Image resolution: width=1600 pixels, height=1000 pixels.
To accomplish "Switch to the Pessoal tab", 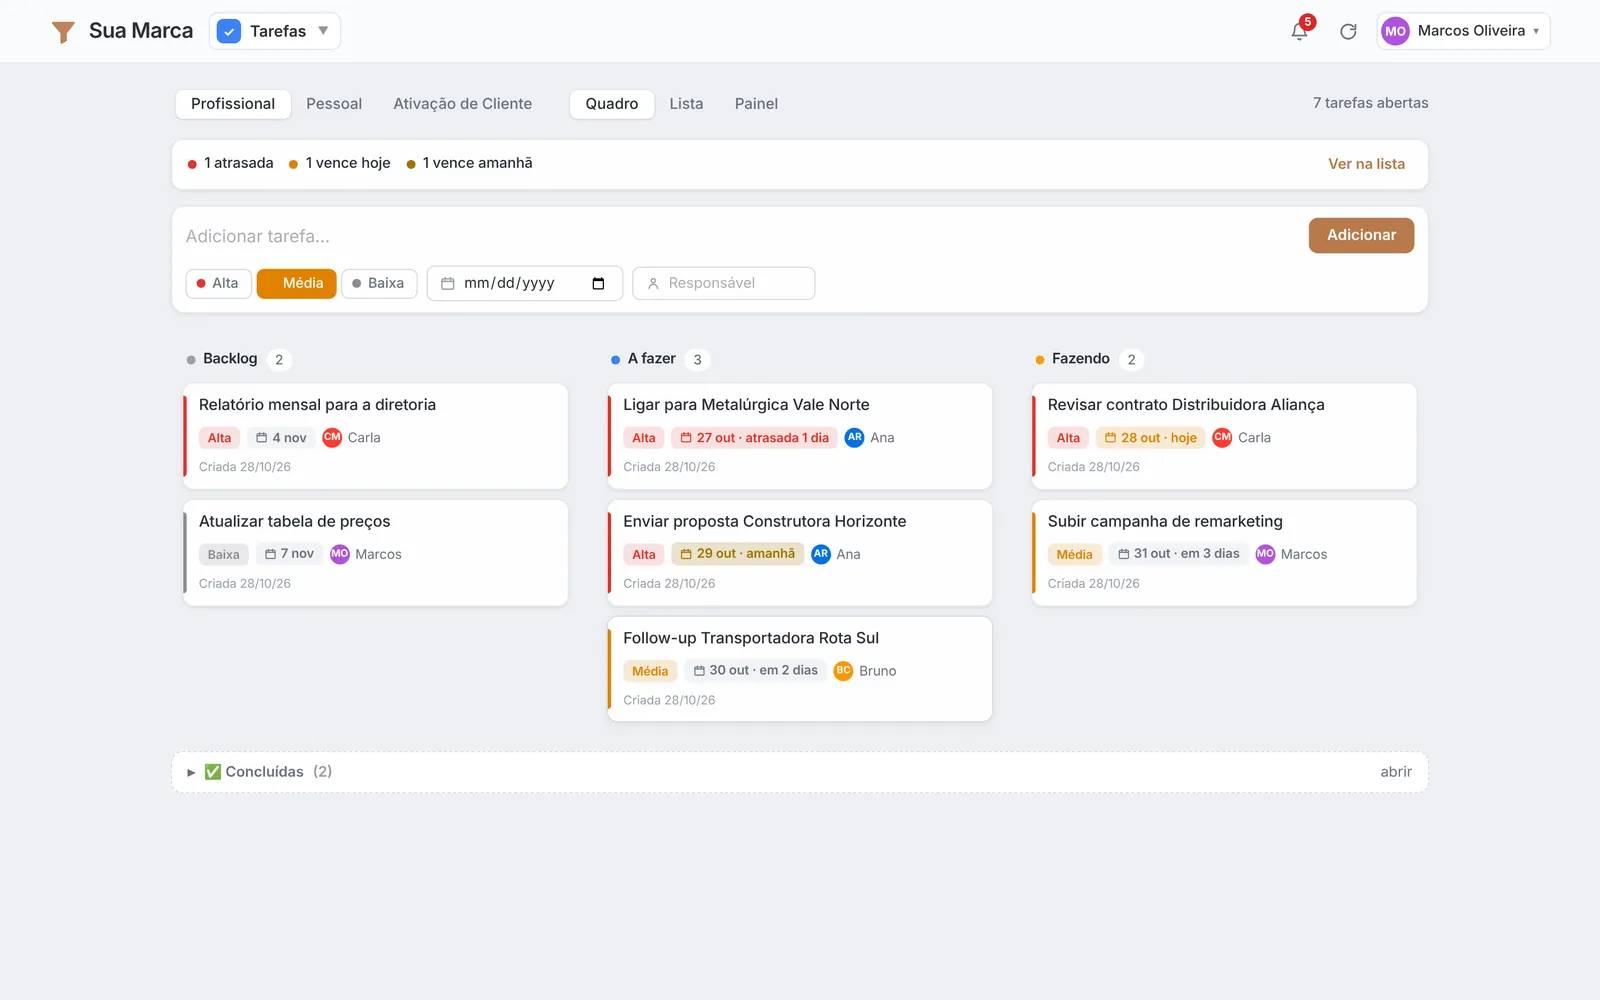I will (x=334, y=104).
